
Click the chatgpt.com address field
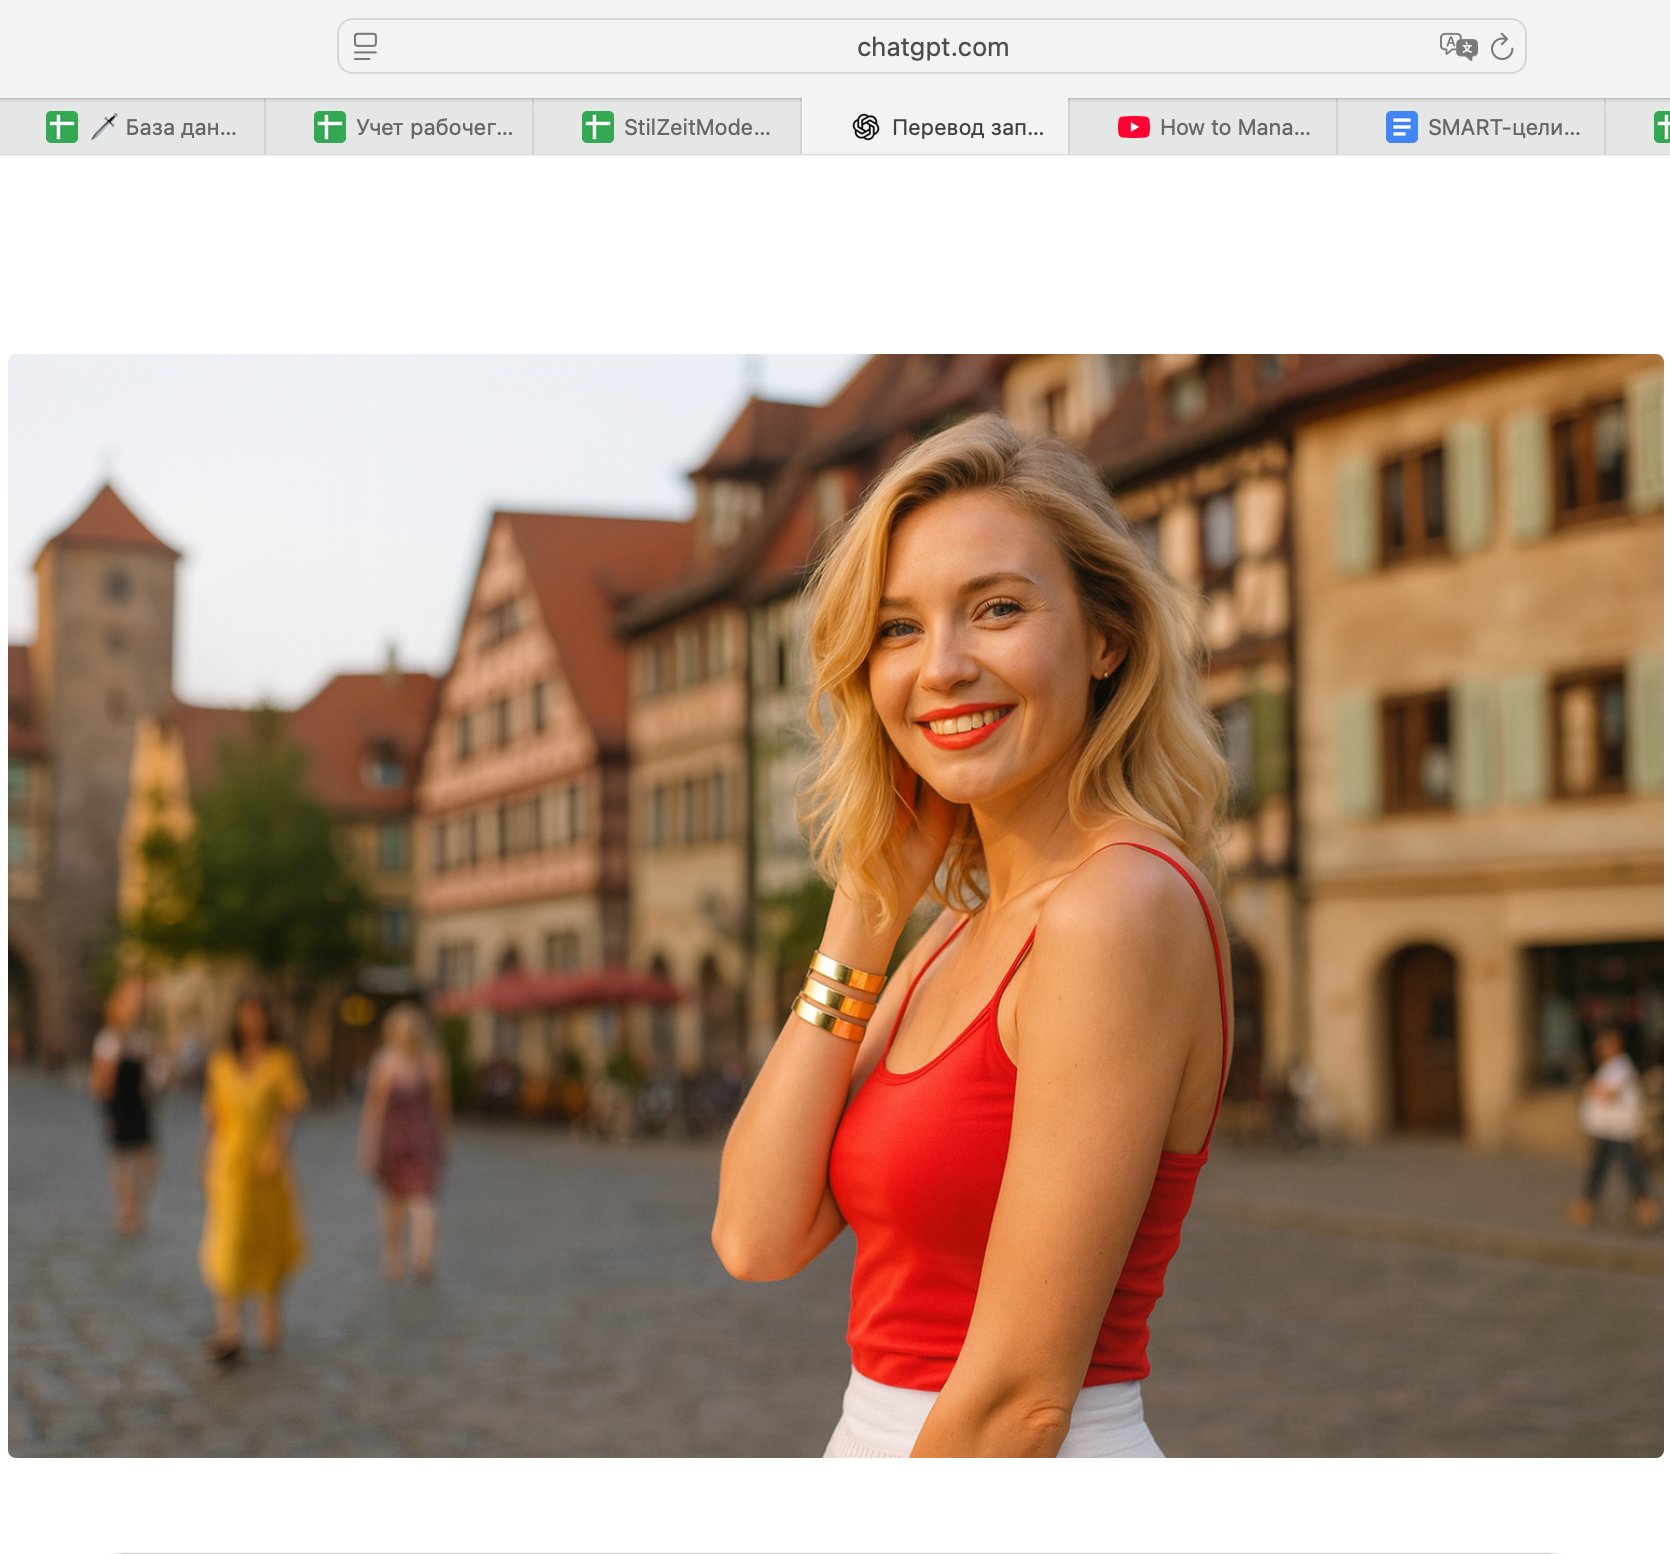[x=932, y=47]
